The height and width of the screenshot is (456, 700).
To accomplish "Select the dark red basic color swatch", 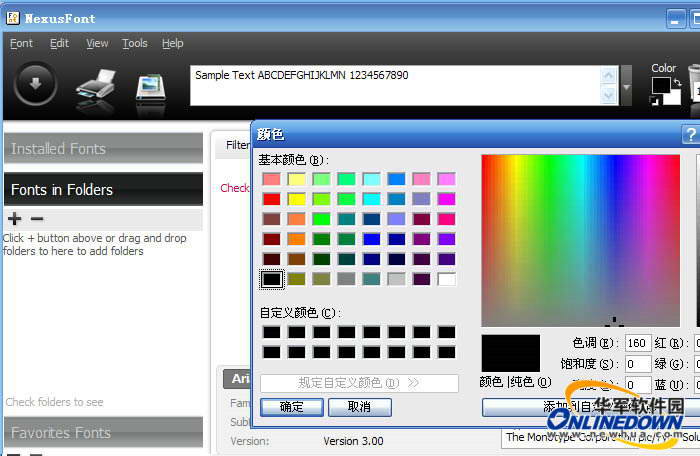I will point(271,239).
